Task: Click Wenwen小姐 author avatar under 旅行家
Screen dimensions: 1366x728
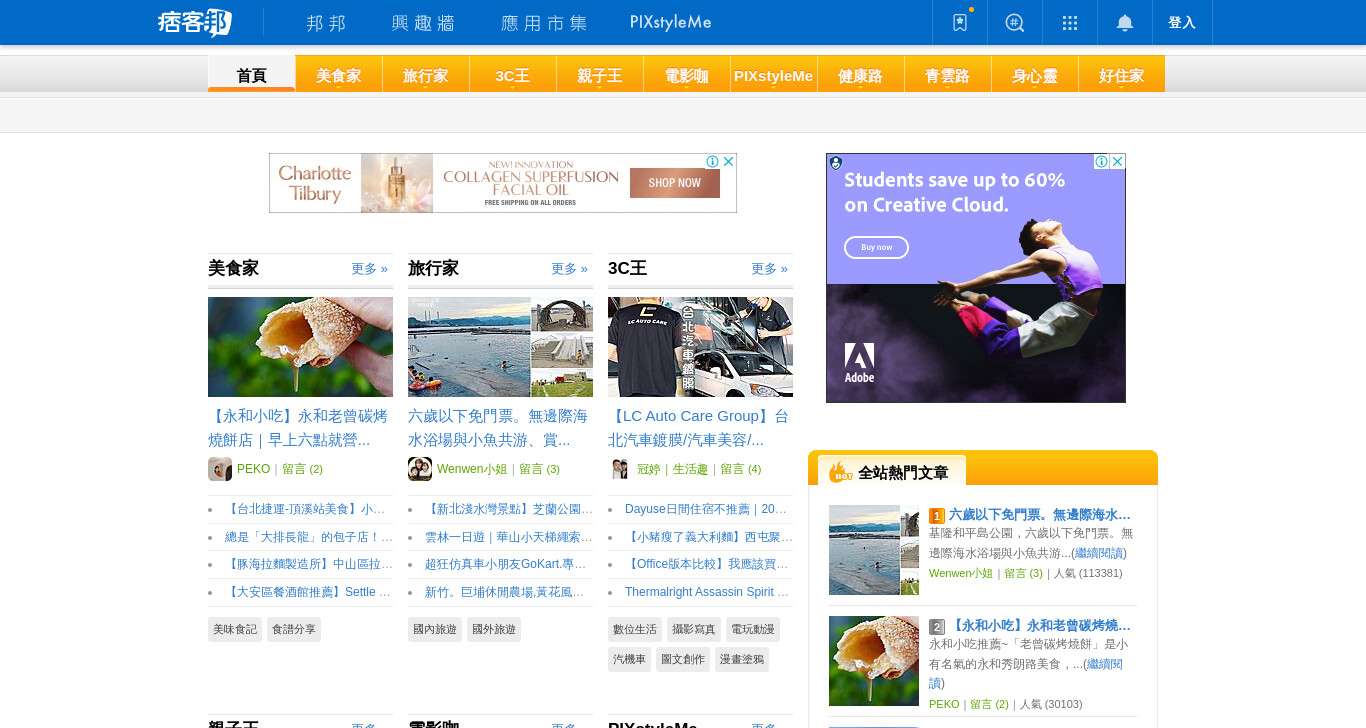Action: (420, 469)
